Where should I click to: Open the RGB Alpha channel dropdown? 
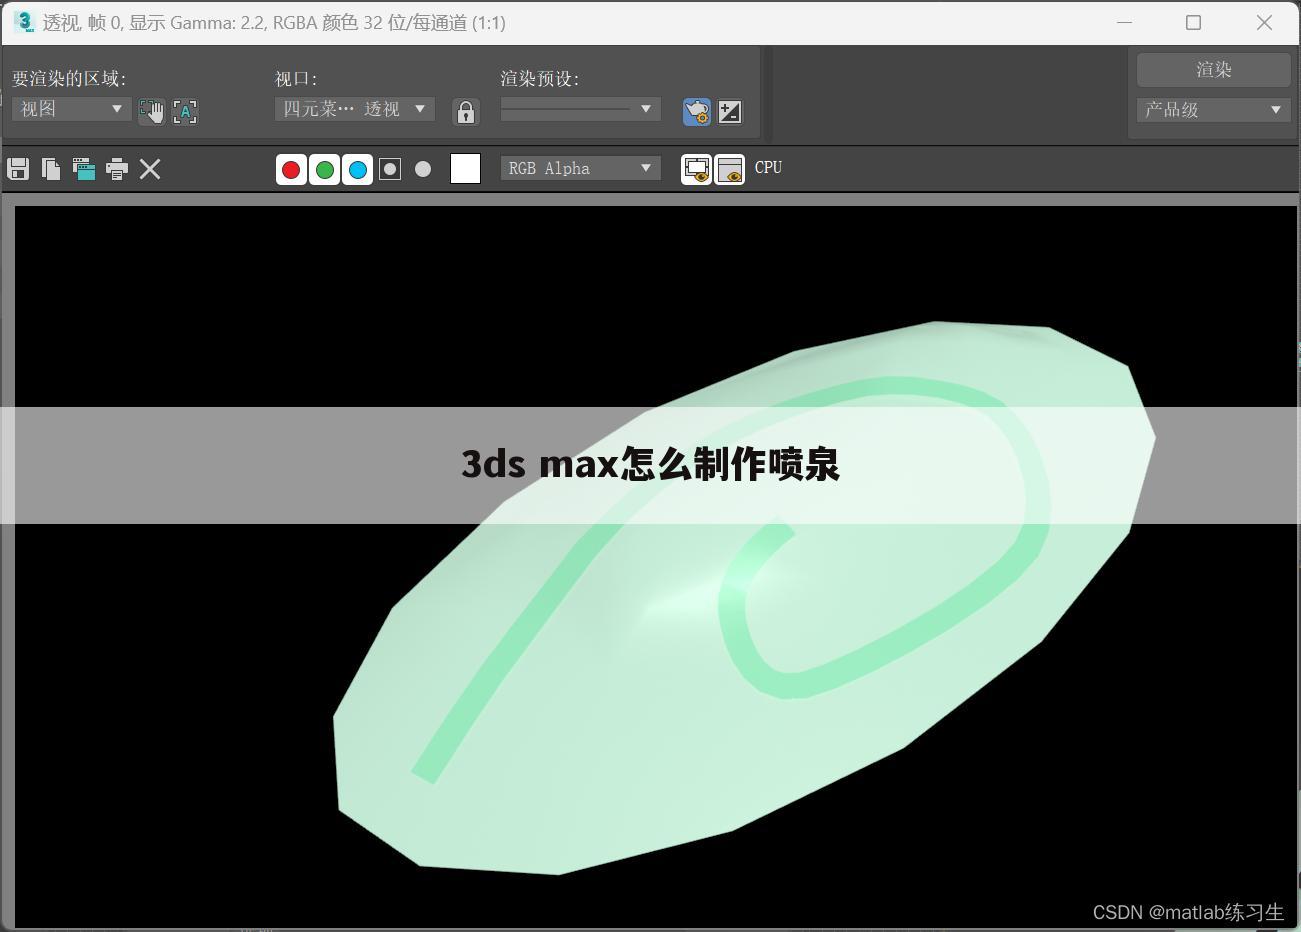pos(580,168)
